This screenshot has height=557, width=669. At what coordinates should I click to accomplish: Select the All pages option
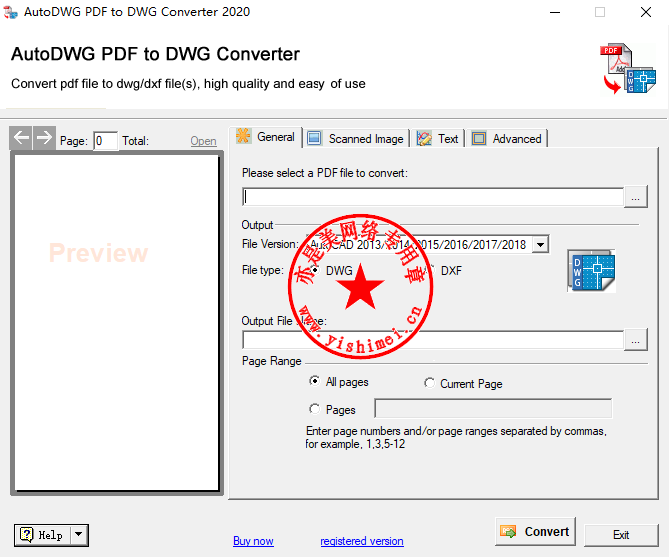(315, 381)
